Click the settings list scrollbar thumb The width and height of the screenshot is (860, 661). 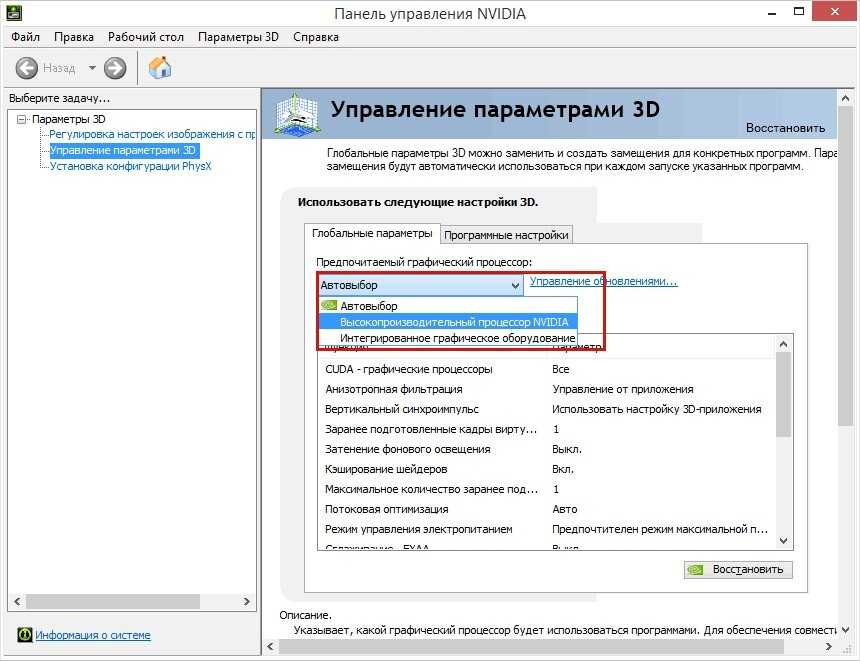coord(783,394)
